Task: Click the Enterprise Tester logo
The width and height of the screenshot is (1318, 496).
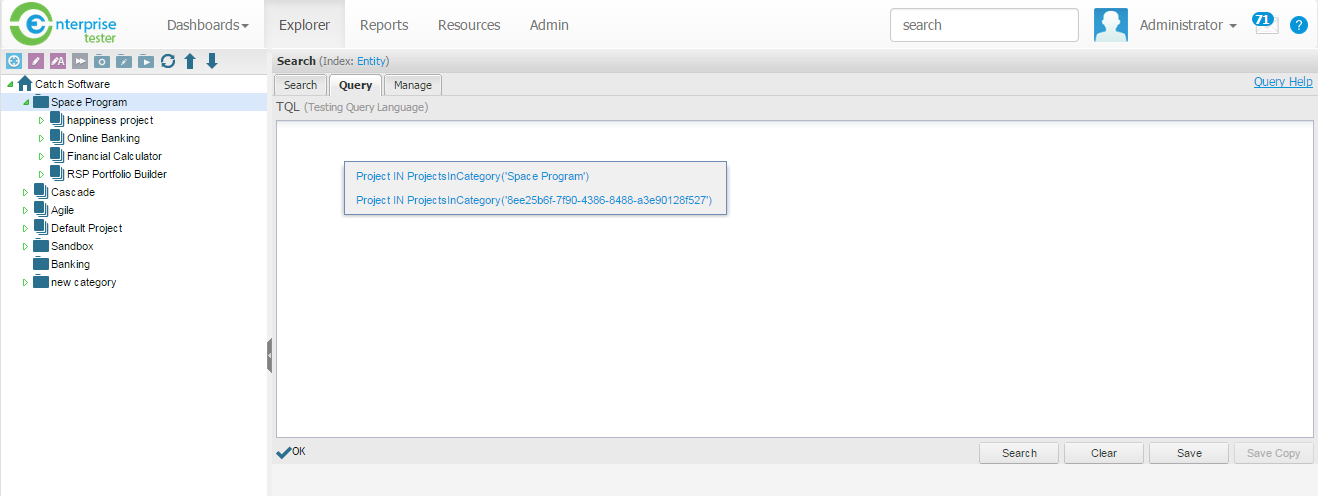Action: [67, 25]
